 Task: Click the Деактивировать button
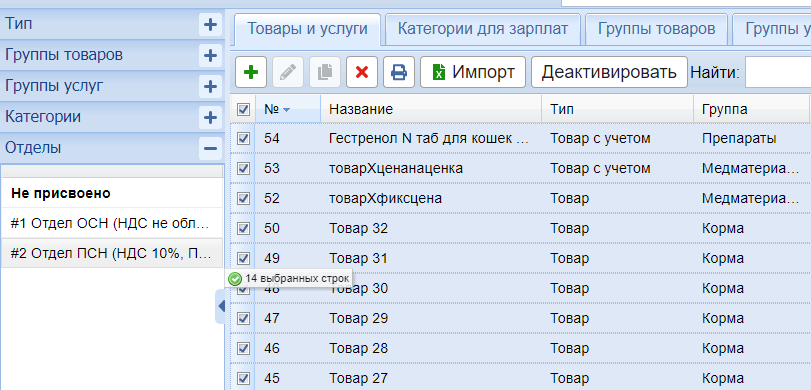609,72
